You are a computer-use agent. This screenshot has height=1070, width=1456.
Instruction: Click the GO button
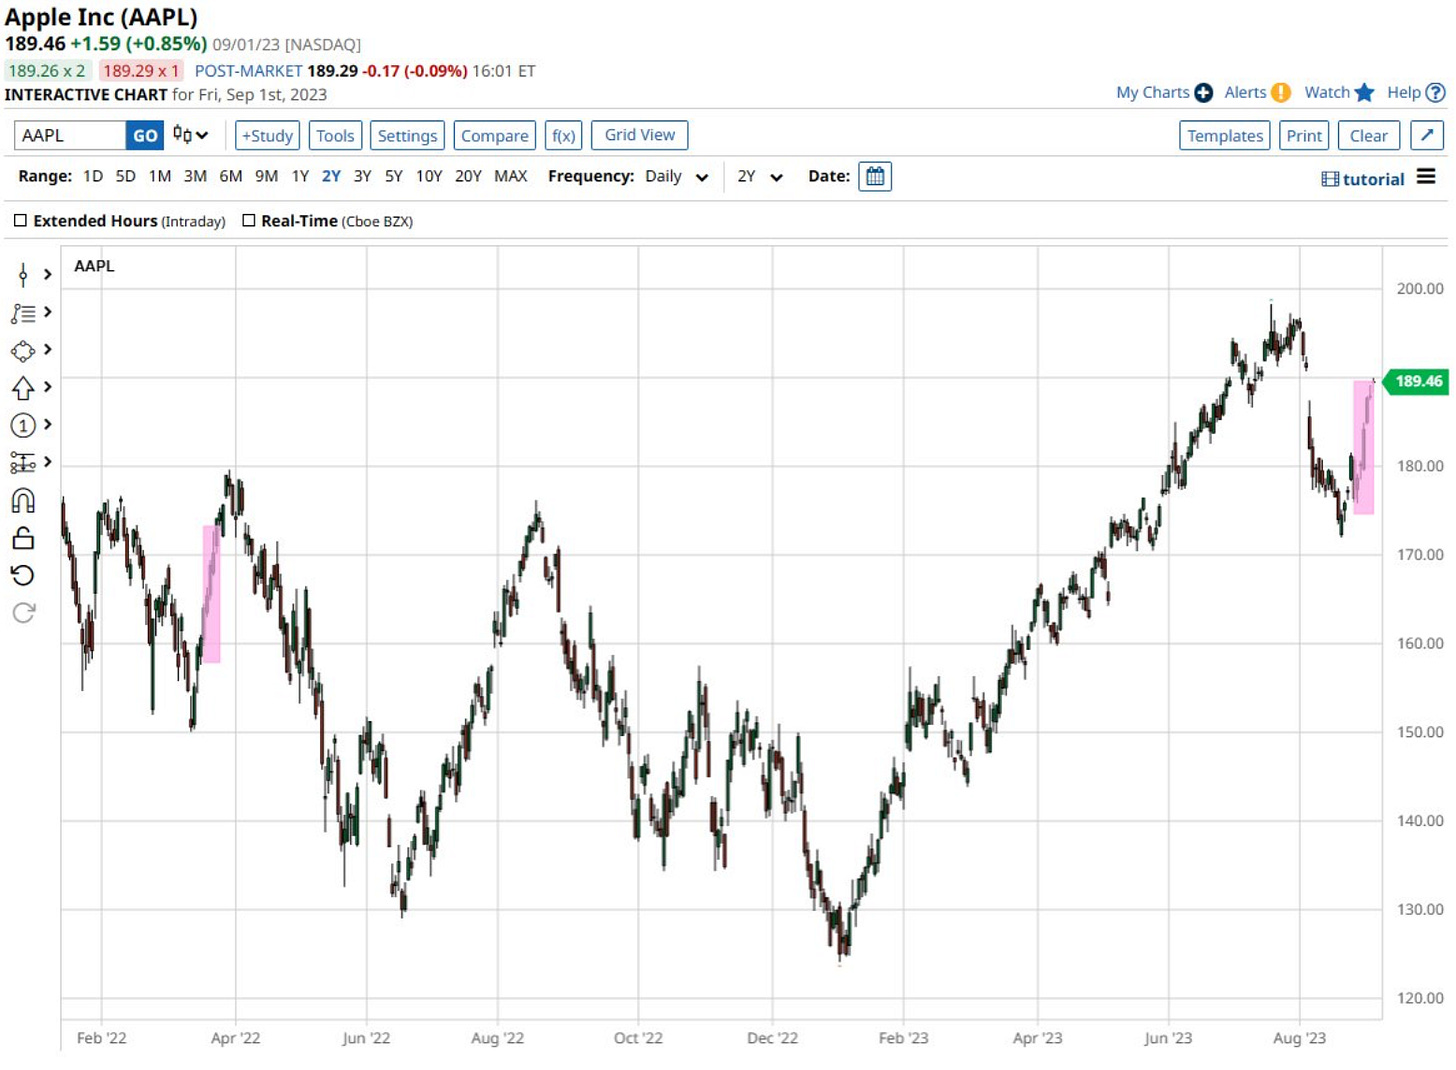pos(145,135)
